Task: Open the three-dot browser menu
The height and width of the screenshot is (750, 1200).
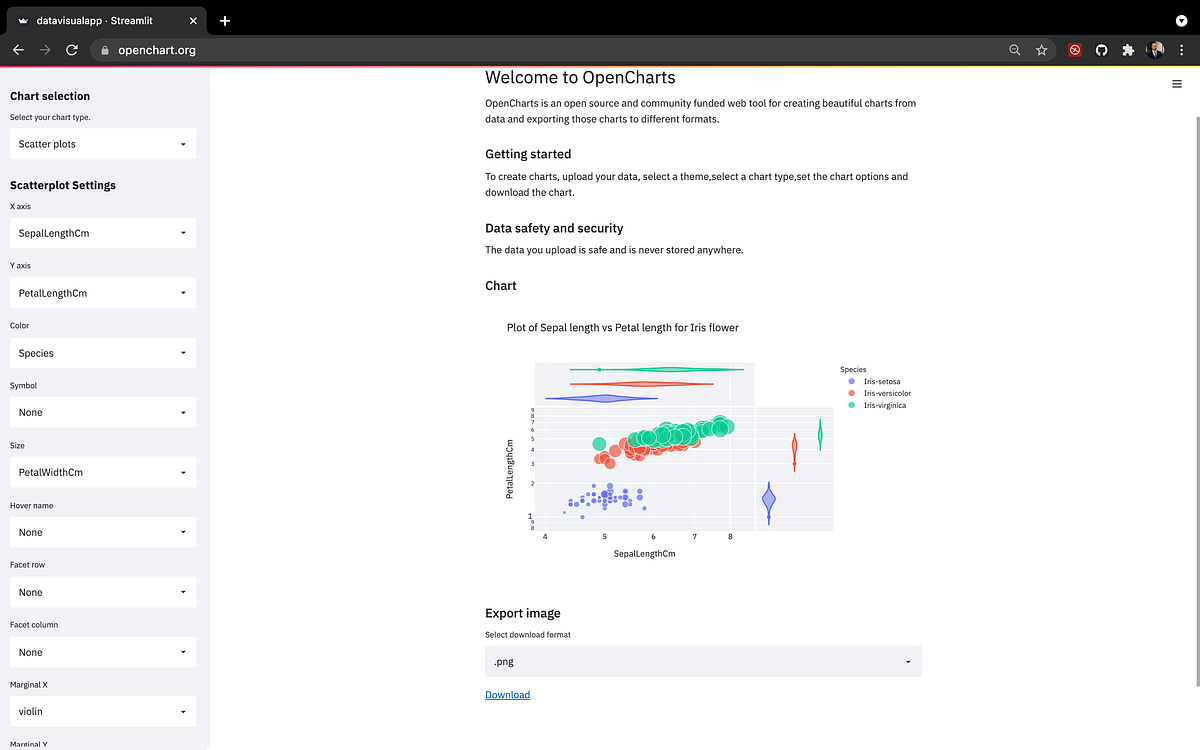Action: 1182,50
